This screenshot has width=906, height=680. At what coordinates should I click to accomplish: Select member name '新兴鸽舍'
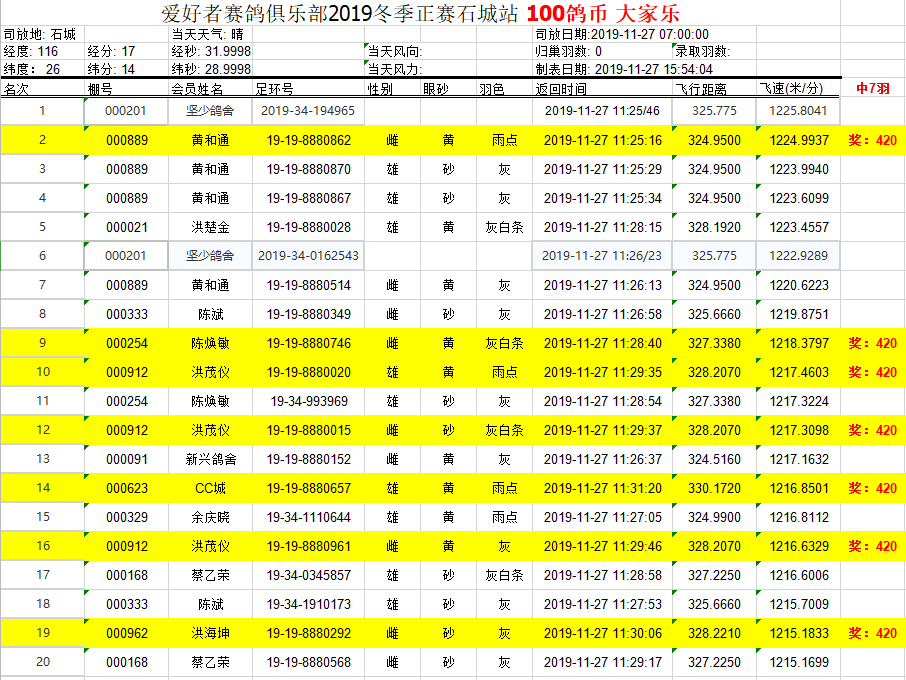[x=210, y=459]
